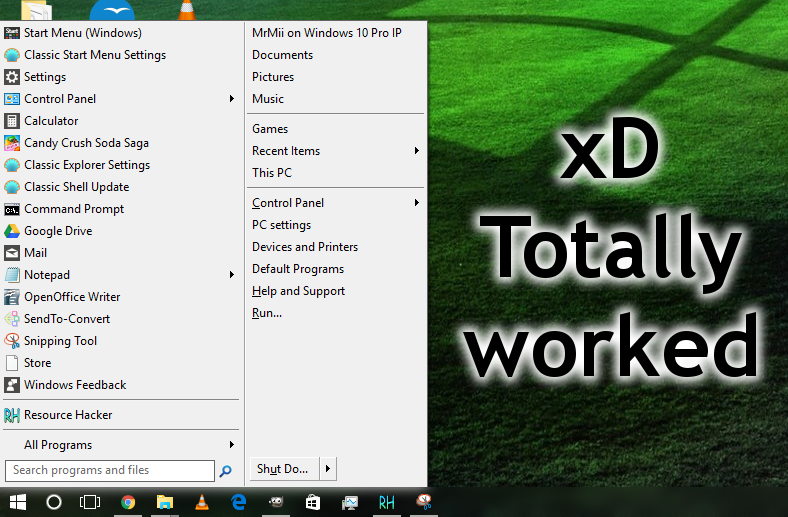788x517 pixels.
Task: Open the Shut Down options arrow
Action: click(x=328, y=469)
